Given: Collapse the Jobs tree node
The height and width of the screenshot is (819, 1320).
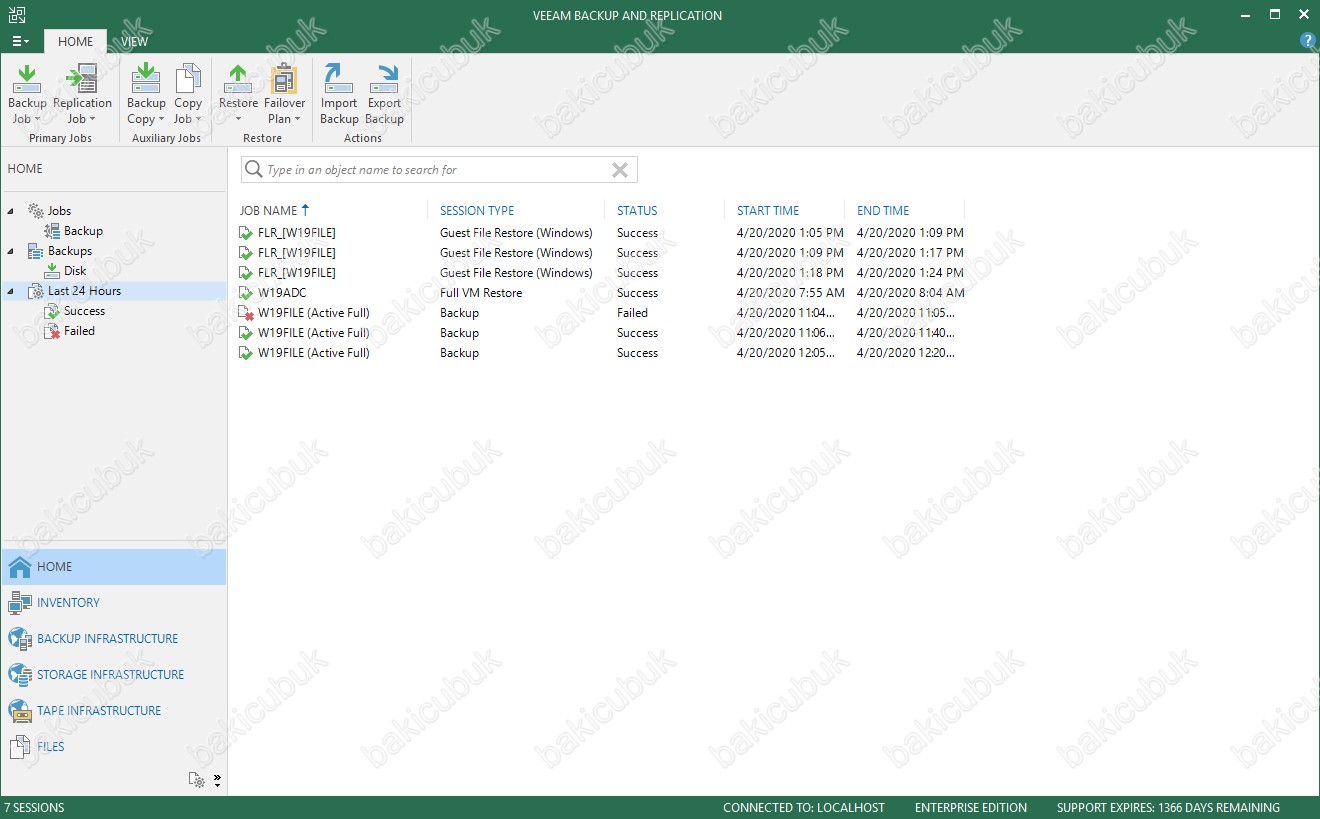Looking at the screenshot, I should point(11,211).
